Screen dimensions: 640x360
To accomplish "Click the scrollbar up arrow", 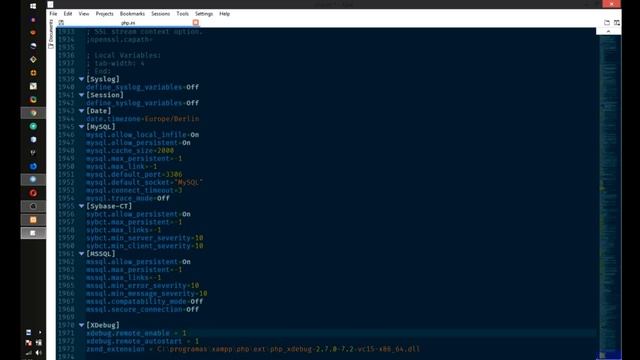I will tap(608, 31).
